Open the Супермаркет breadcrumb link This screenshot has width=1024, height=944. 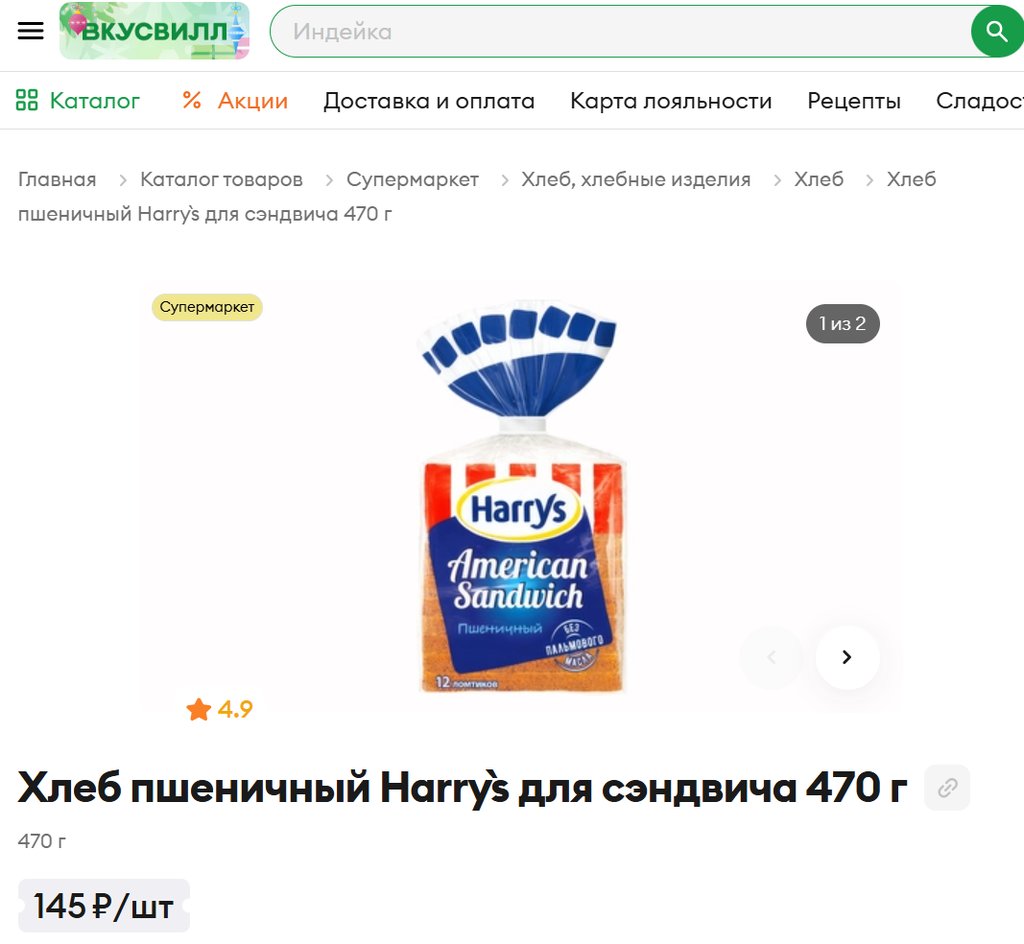click(x=412, y=179)
